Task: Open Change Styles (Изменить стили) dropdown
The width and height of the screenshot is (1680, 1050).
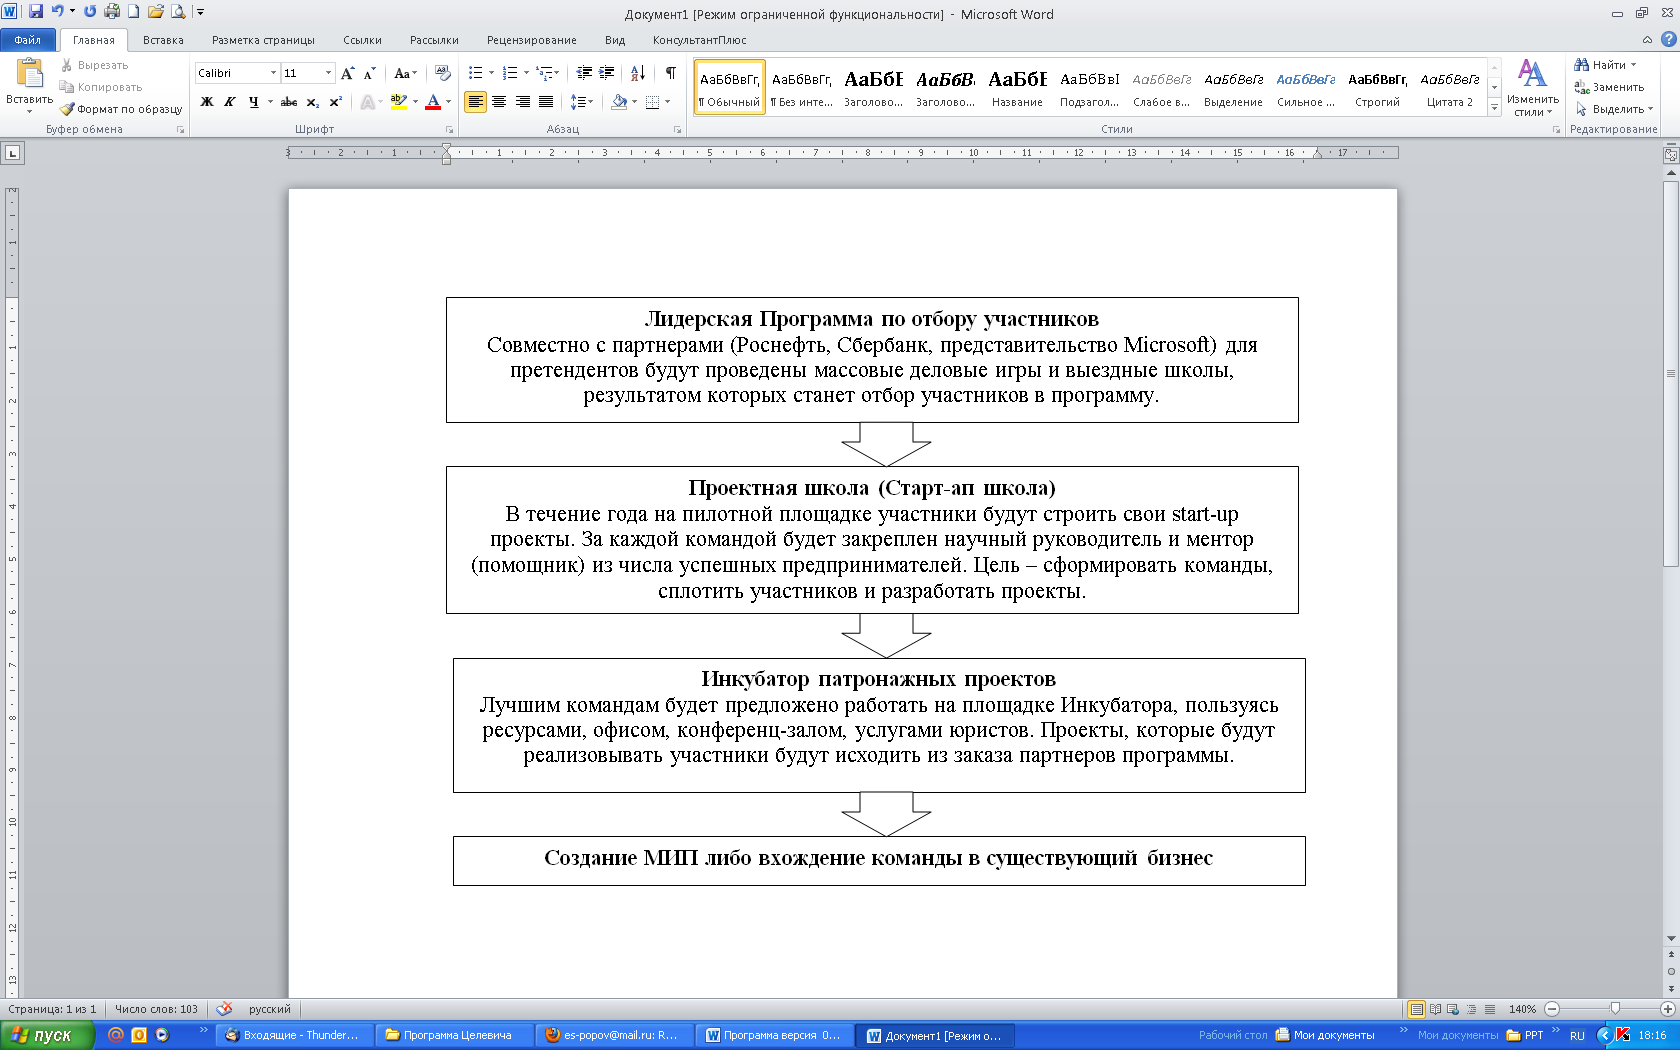Action: point(1533,88)
